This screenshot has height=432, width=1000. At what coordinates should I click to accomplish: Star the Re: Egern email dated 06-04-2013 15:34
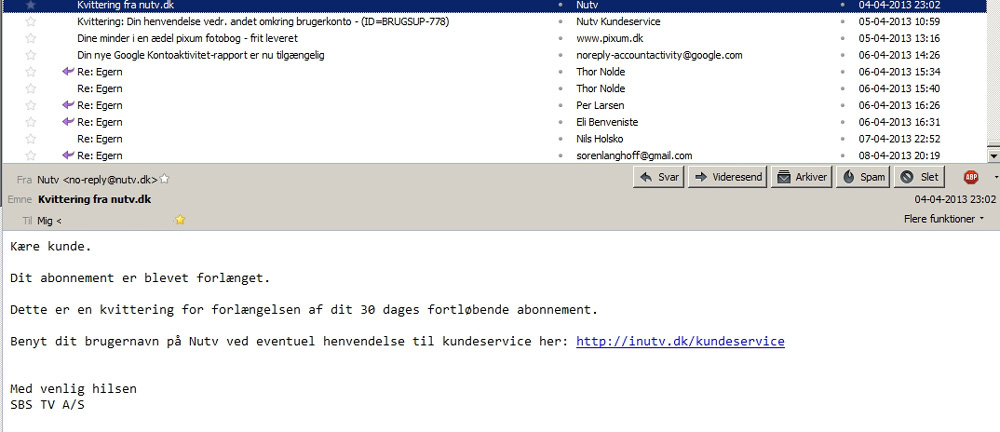pos(31,71)
